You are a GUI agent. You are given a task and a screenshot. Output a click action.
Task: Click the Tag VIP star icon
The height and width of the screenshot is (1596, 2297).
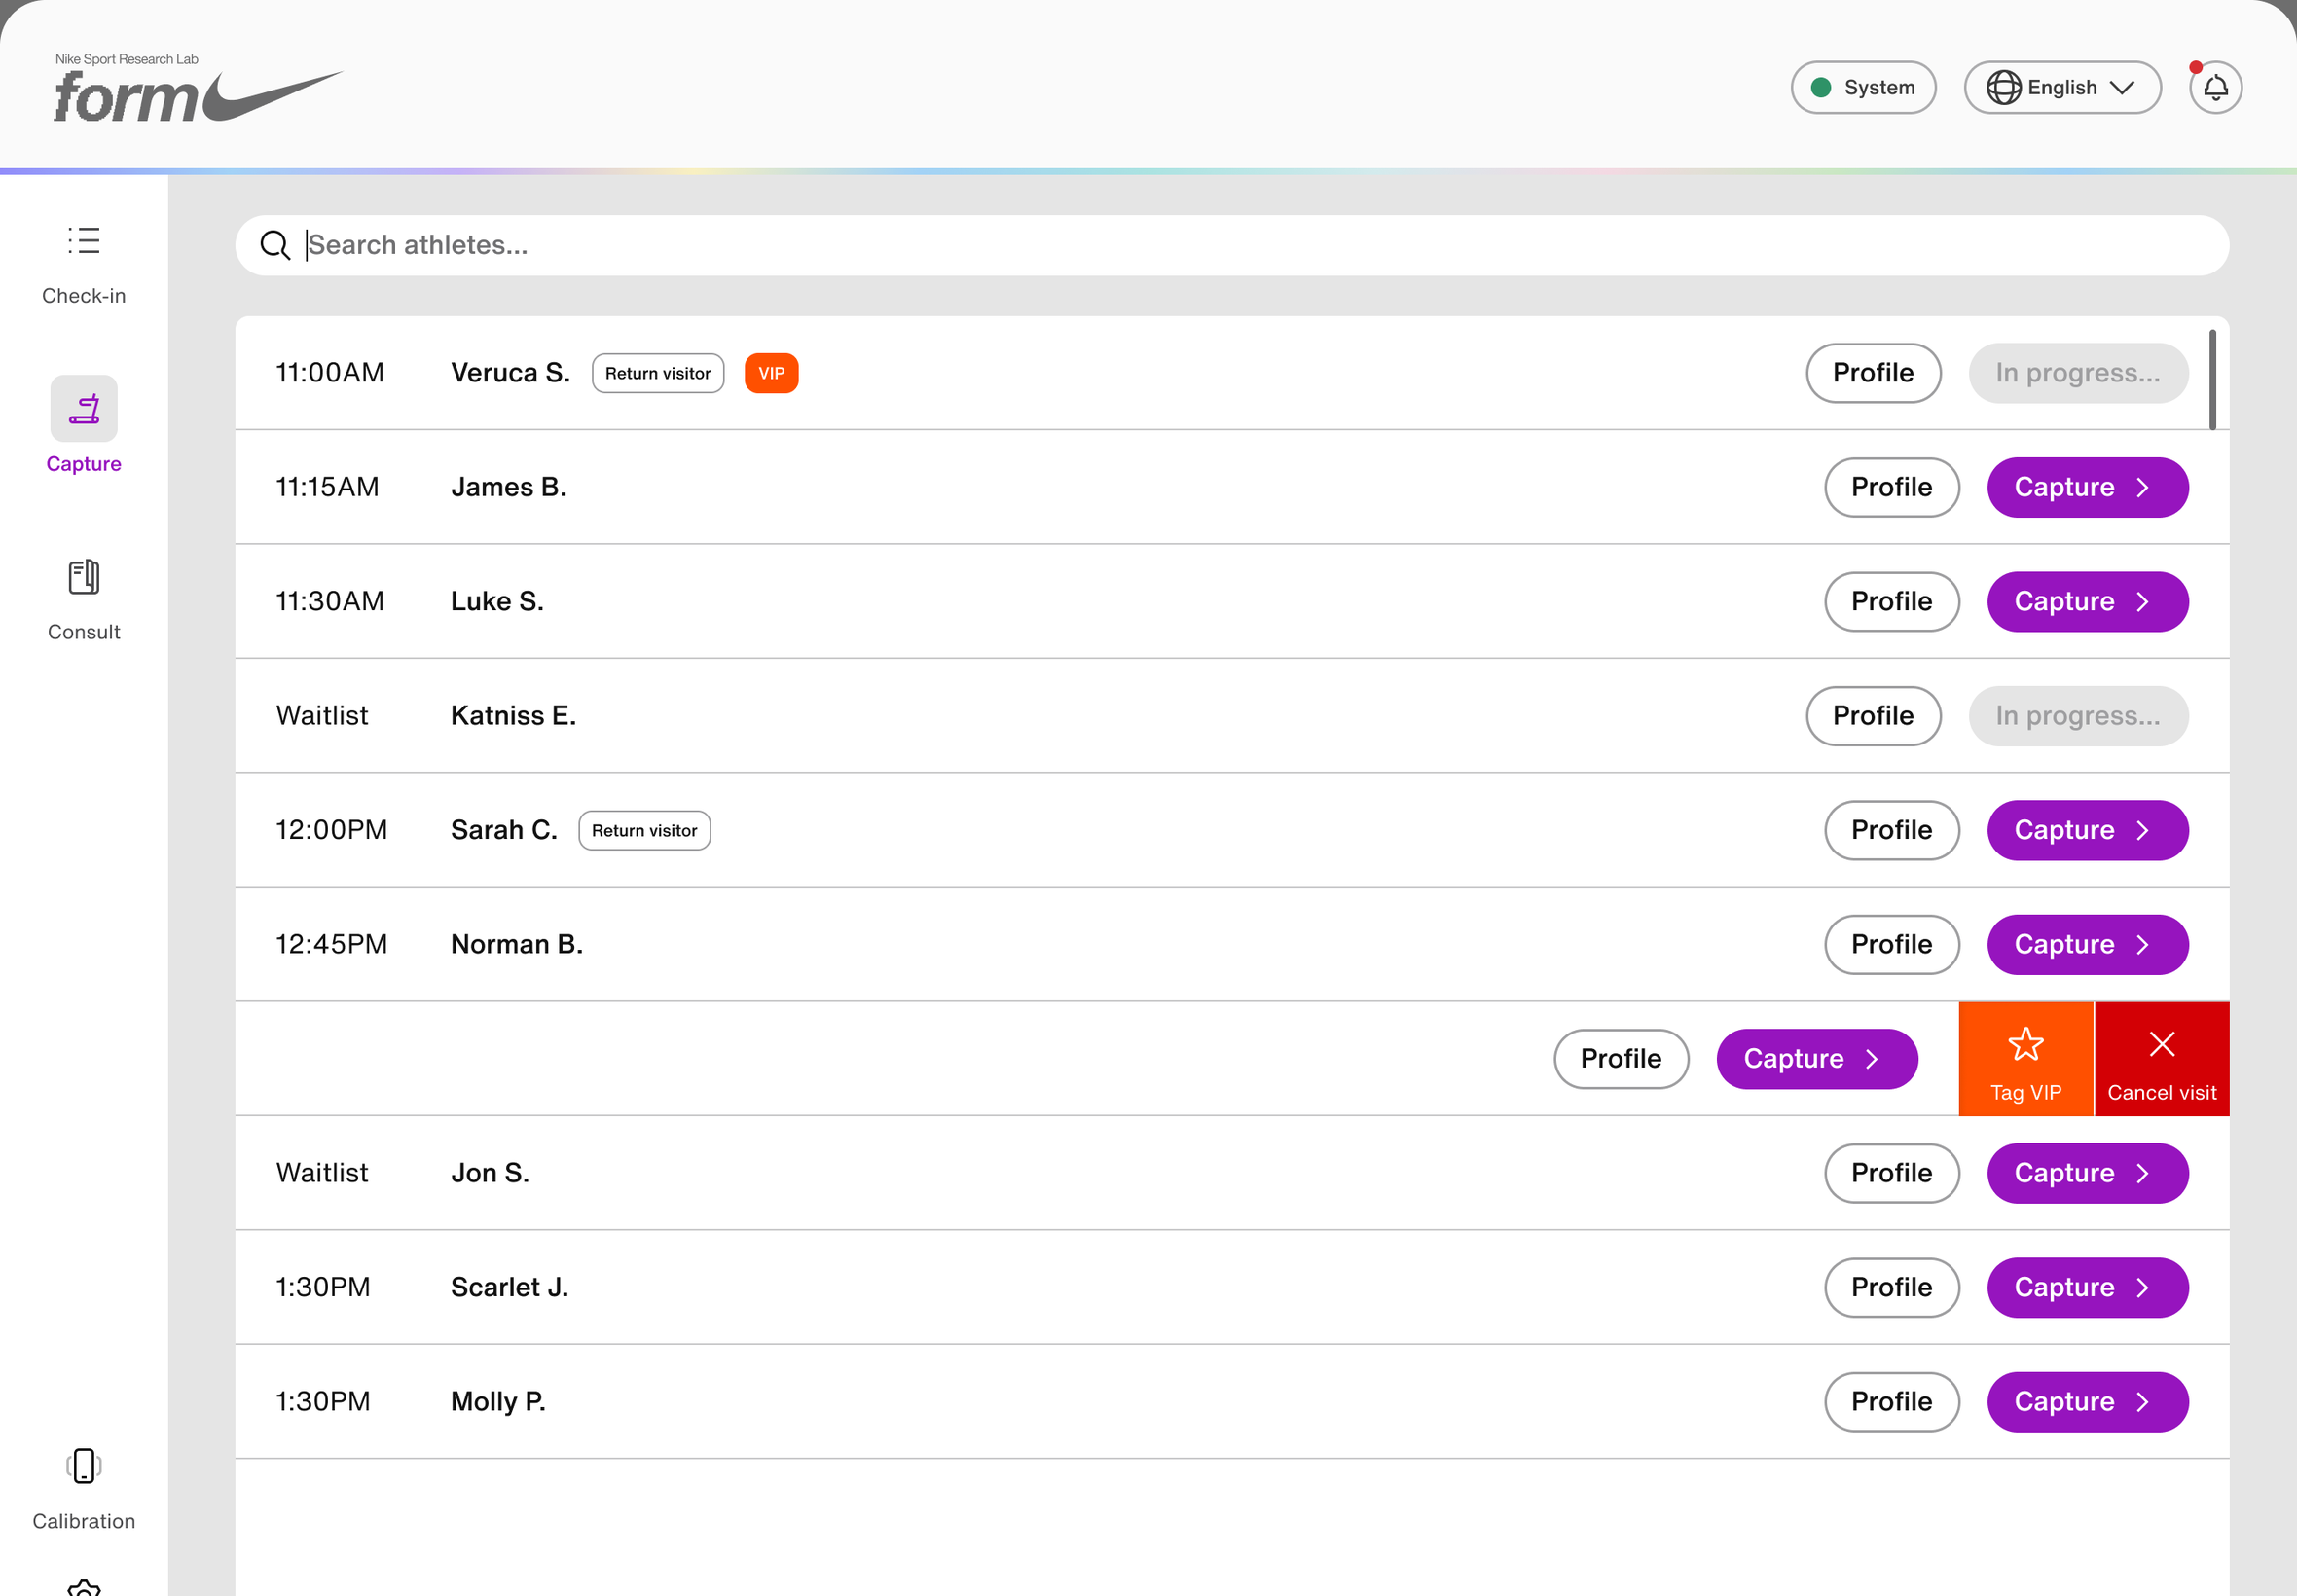2025,1044
